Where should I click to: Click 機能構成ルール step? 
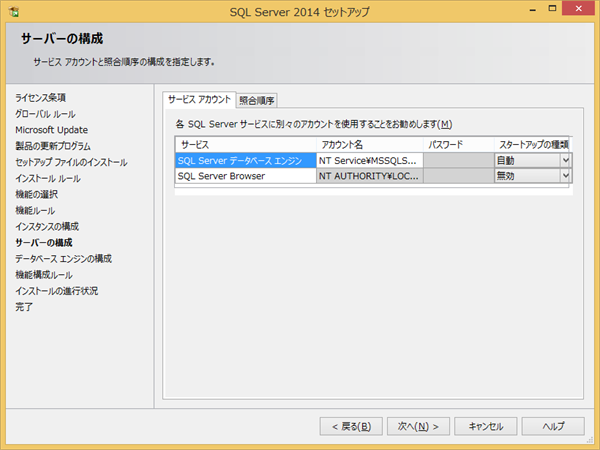pyautogui.click(x=44, y=274)
